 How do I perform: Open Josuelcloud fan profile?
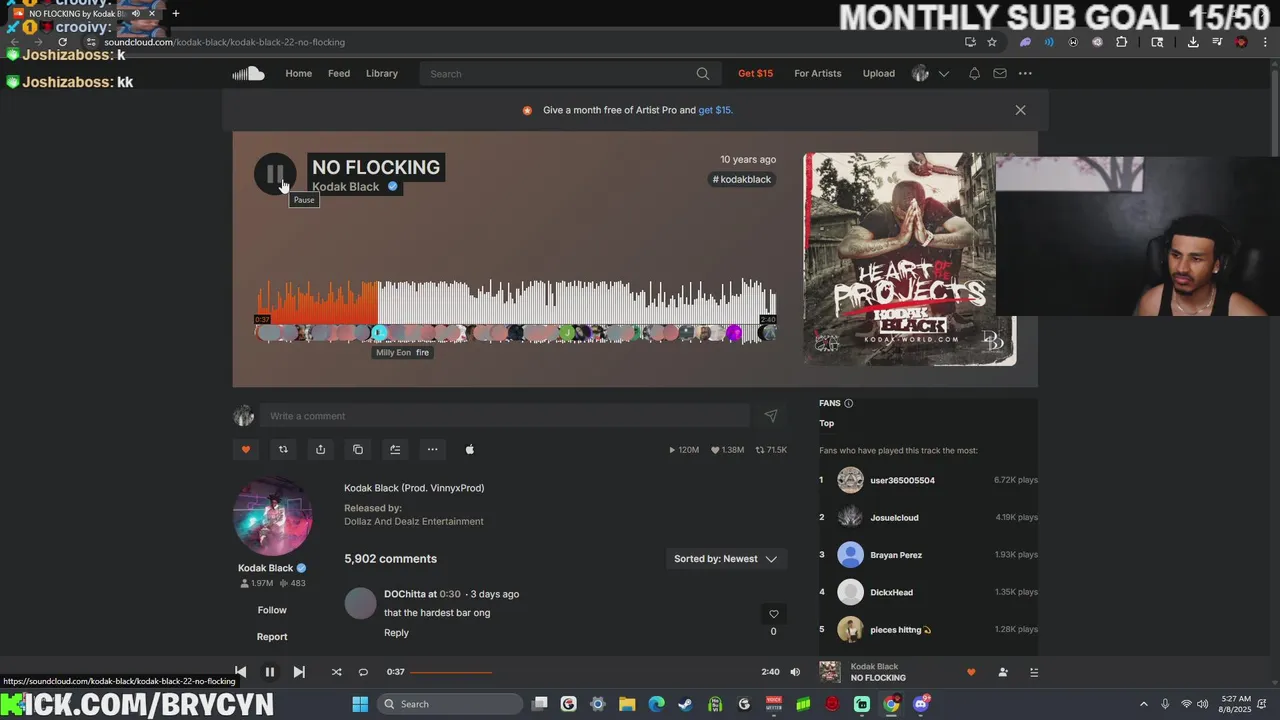894,517
